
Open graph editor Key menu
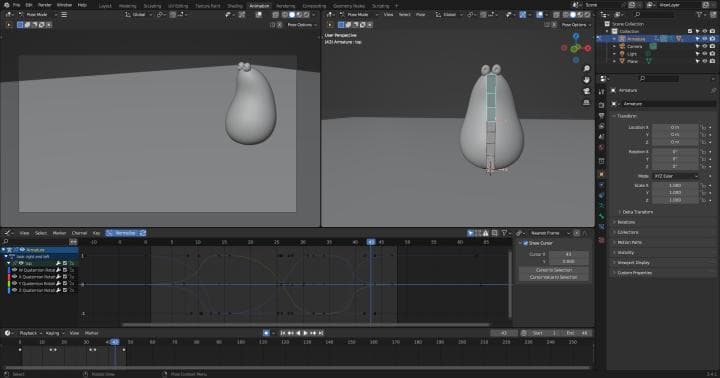click(96, 233)
